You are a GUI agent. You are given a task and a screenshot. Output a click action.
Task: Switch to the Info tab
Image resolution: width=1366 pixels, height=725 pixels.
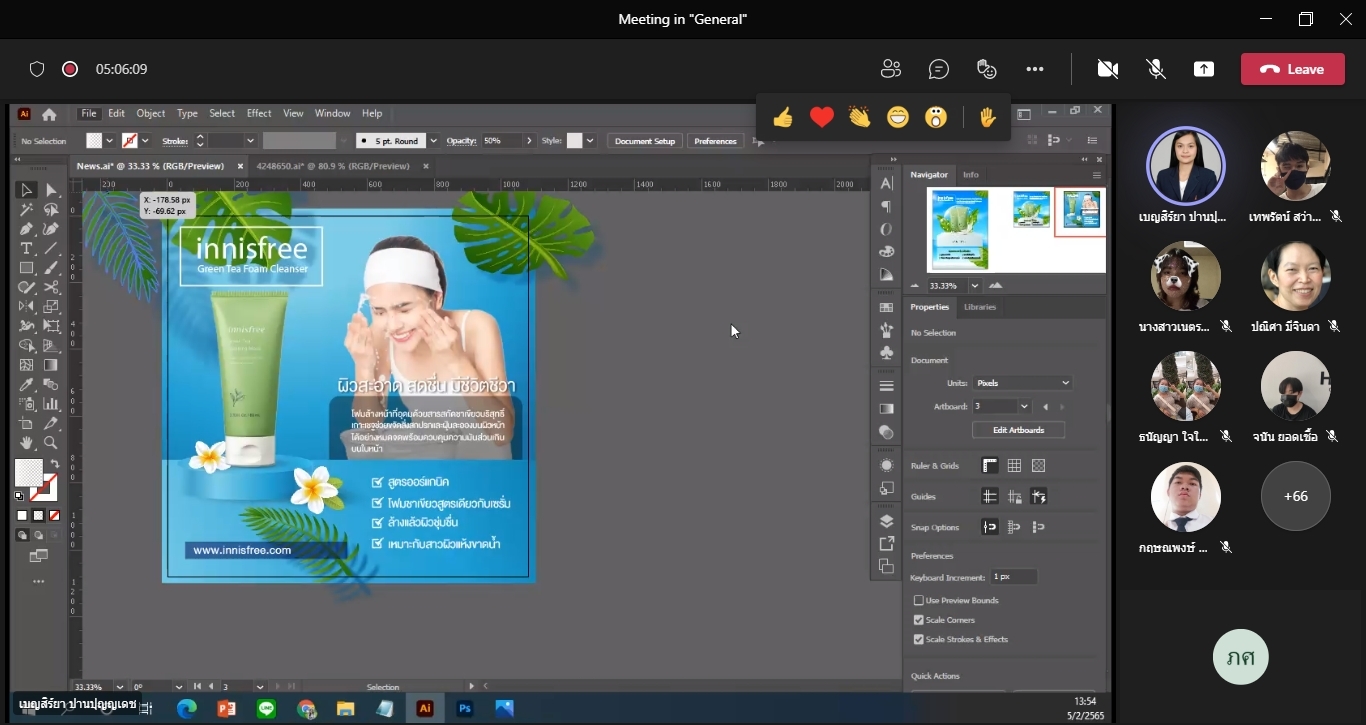coord(971,175)
